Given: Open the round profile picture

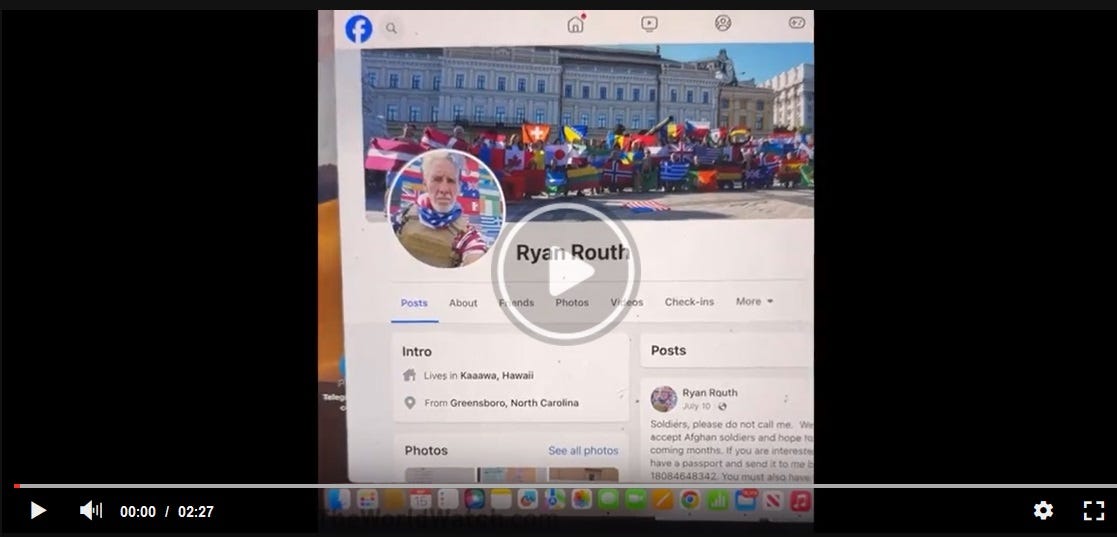Looking at the screenshot, I should 446,208.
